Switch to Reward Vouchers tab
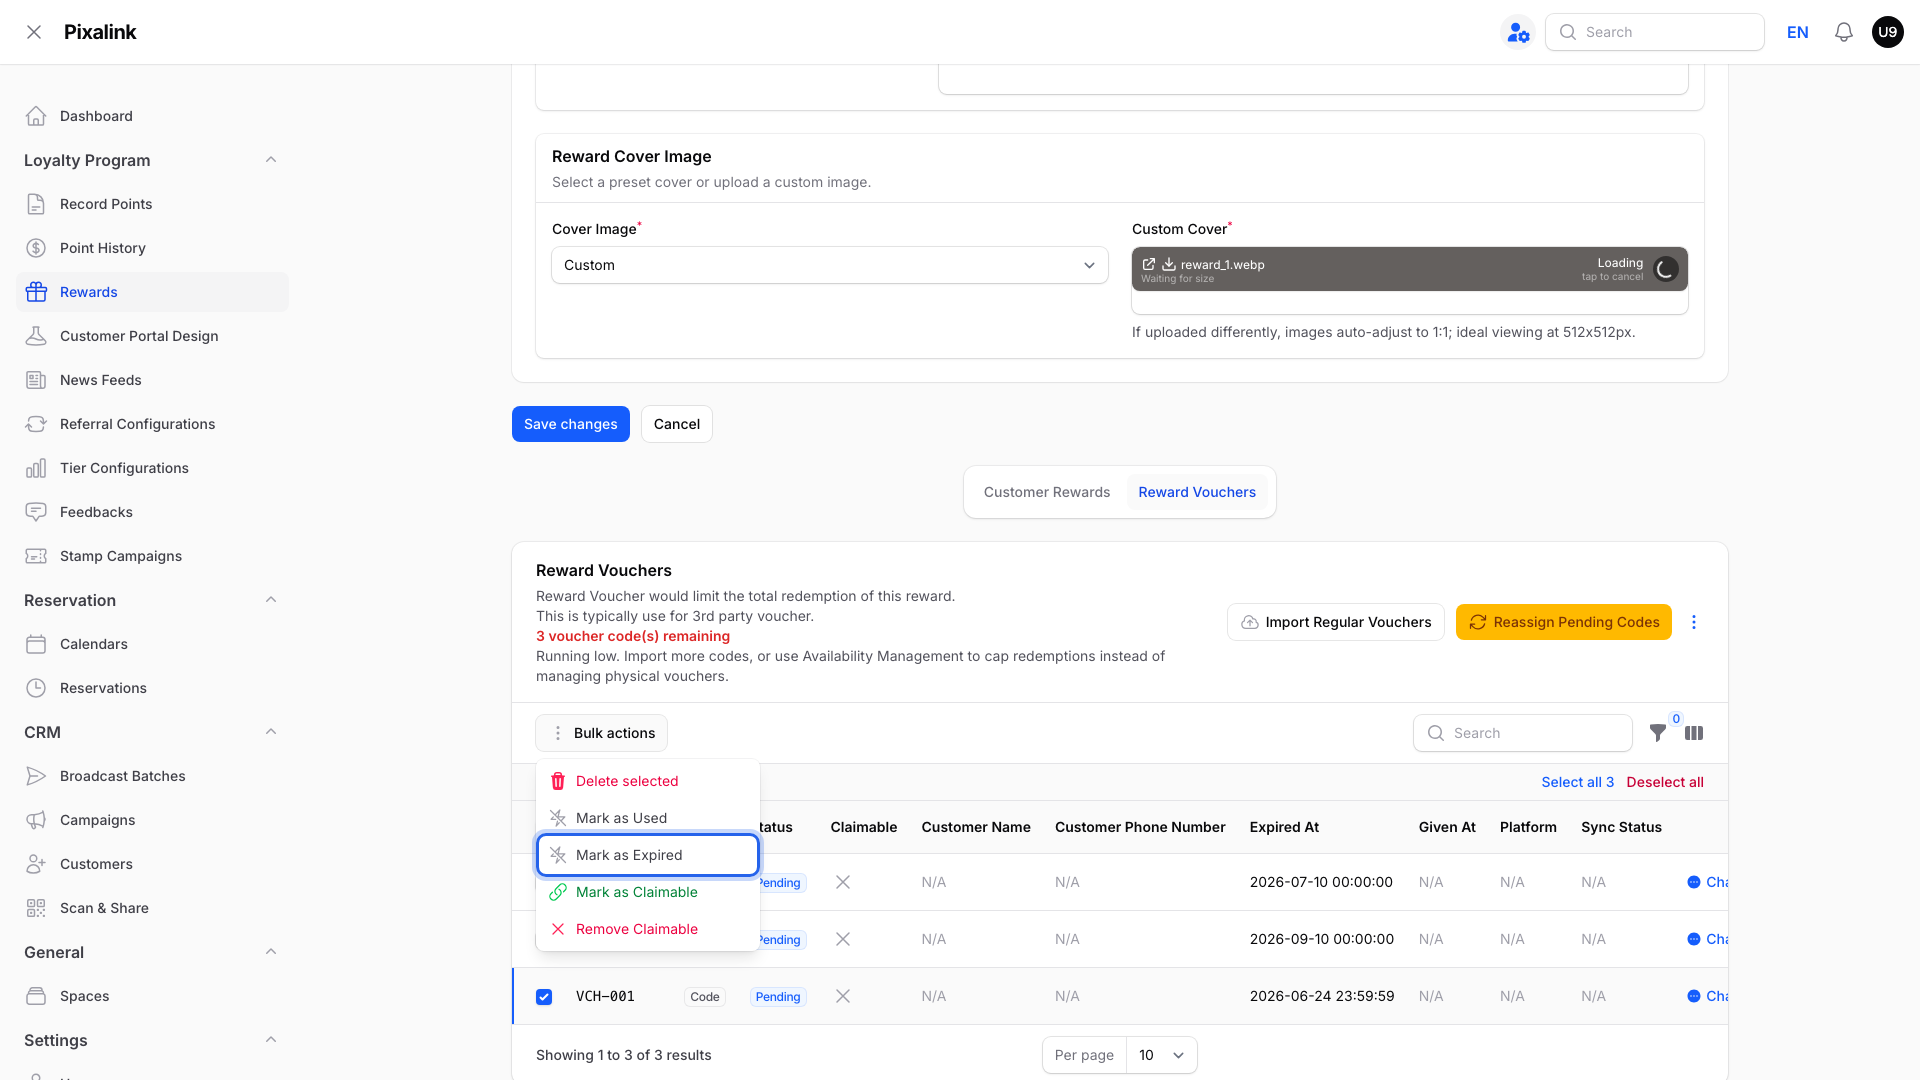 click(1197, 492)
